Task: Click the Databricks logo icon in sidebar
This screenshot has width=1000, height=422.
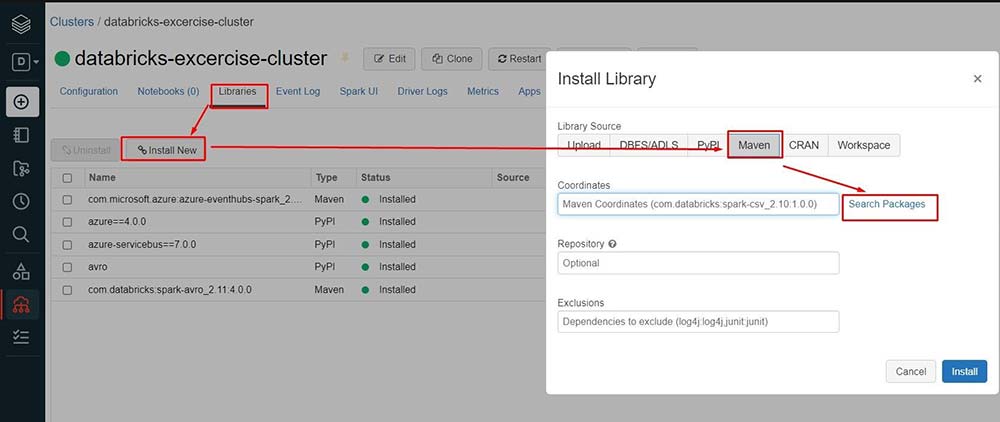Action: click(21, 24)
